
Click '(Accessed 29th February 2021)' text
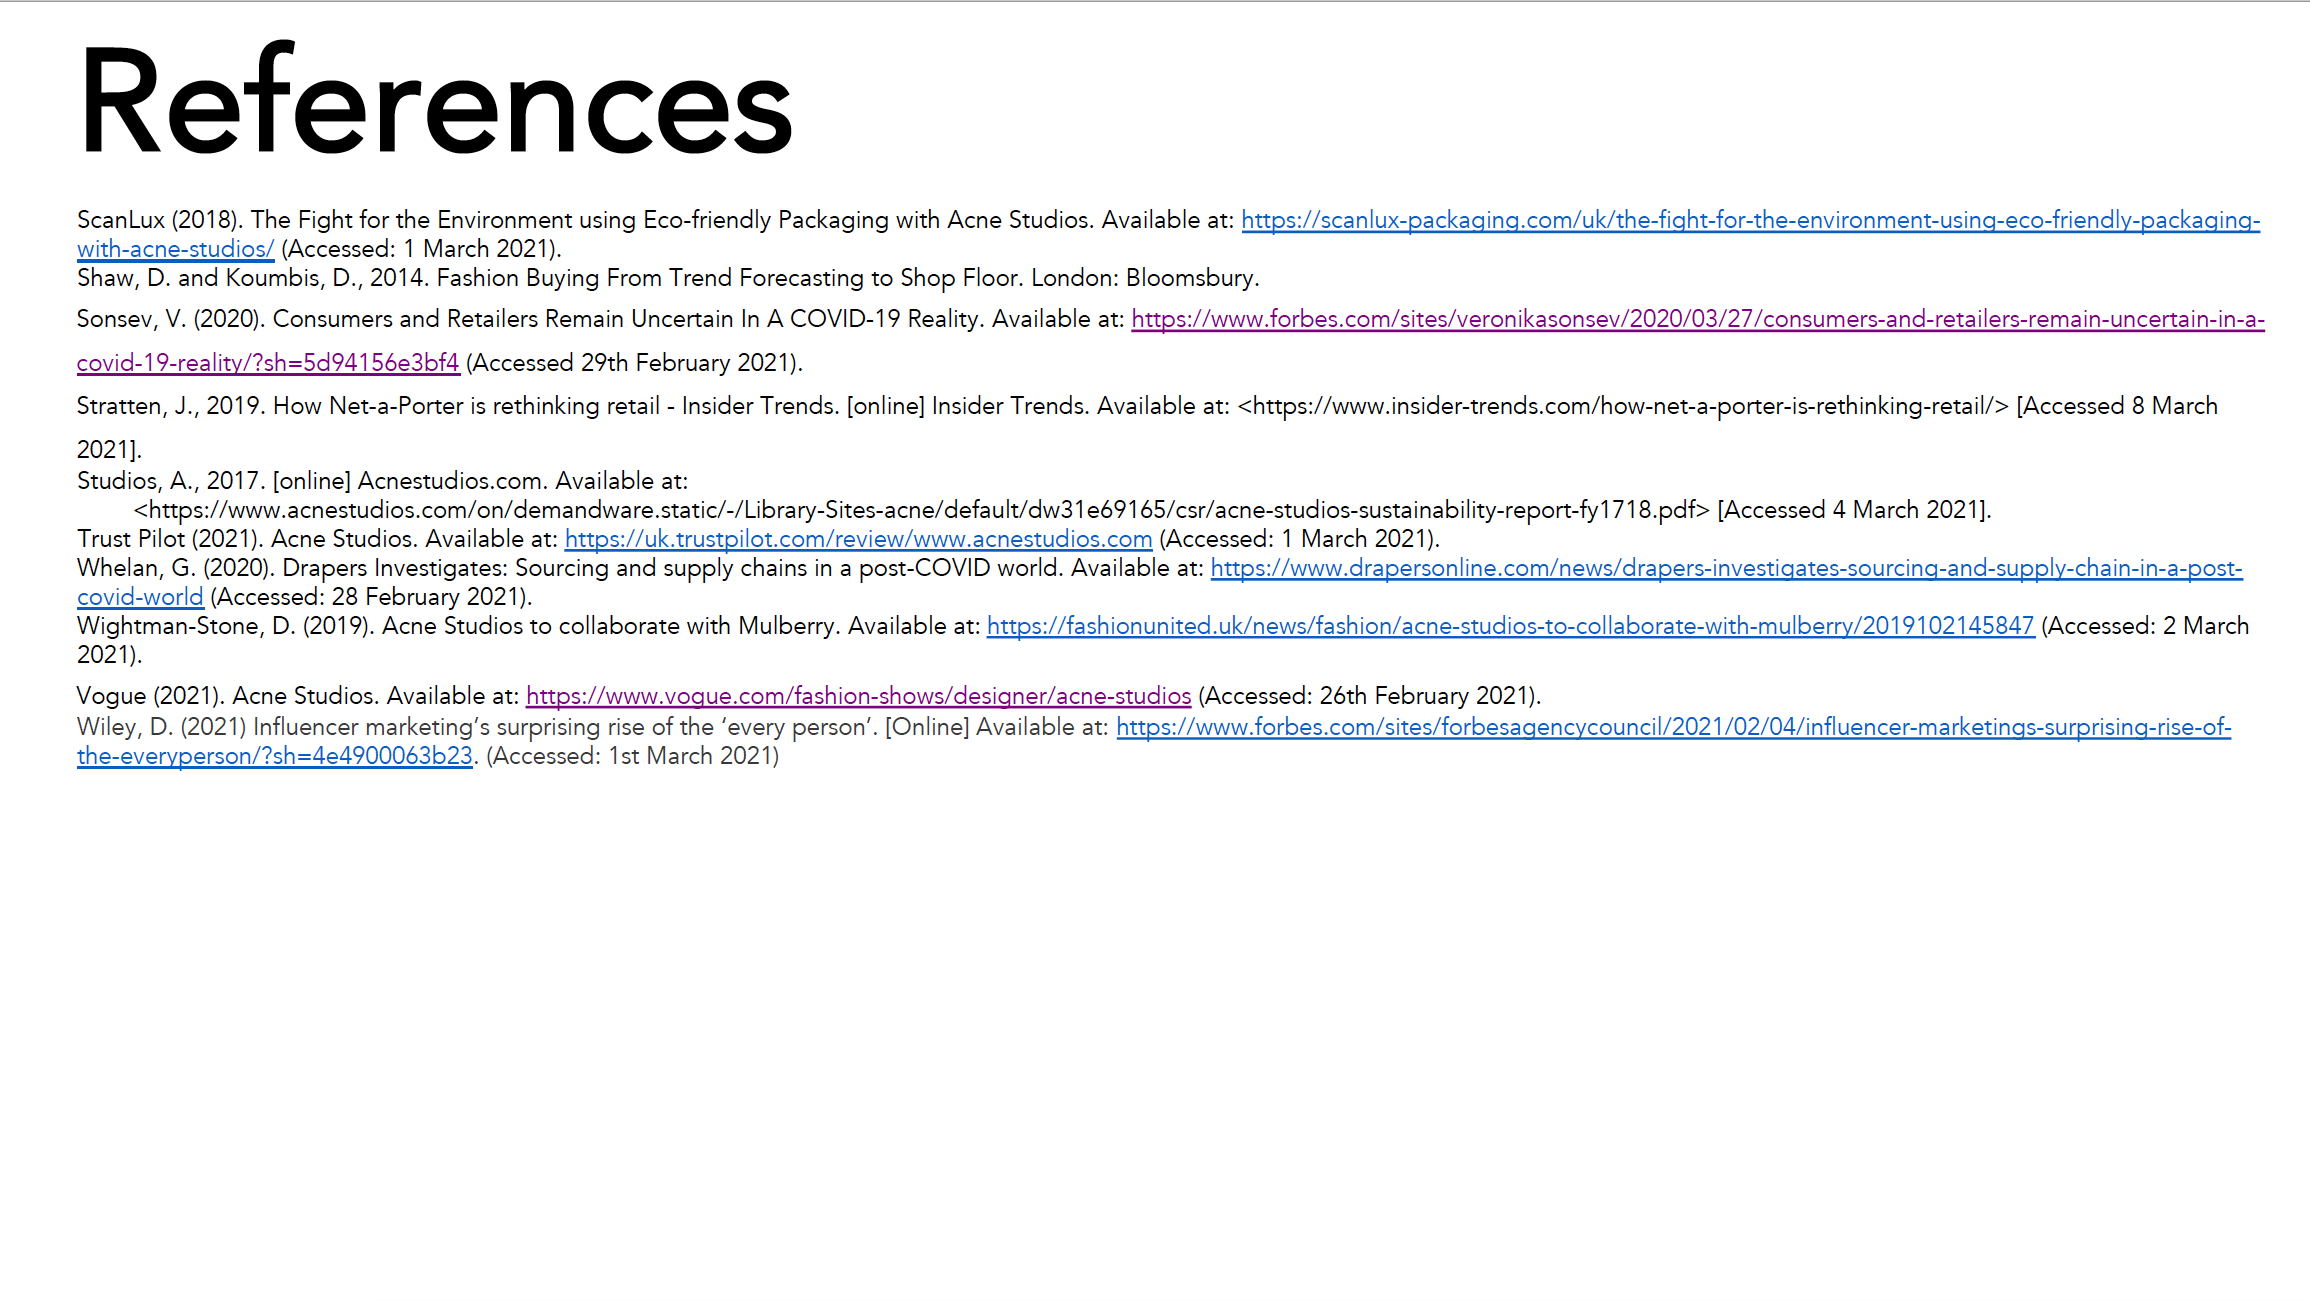634,363
